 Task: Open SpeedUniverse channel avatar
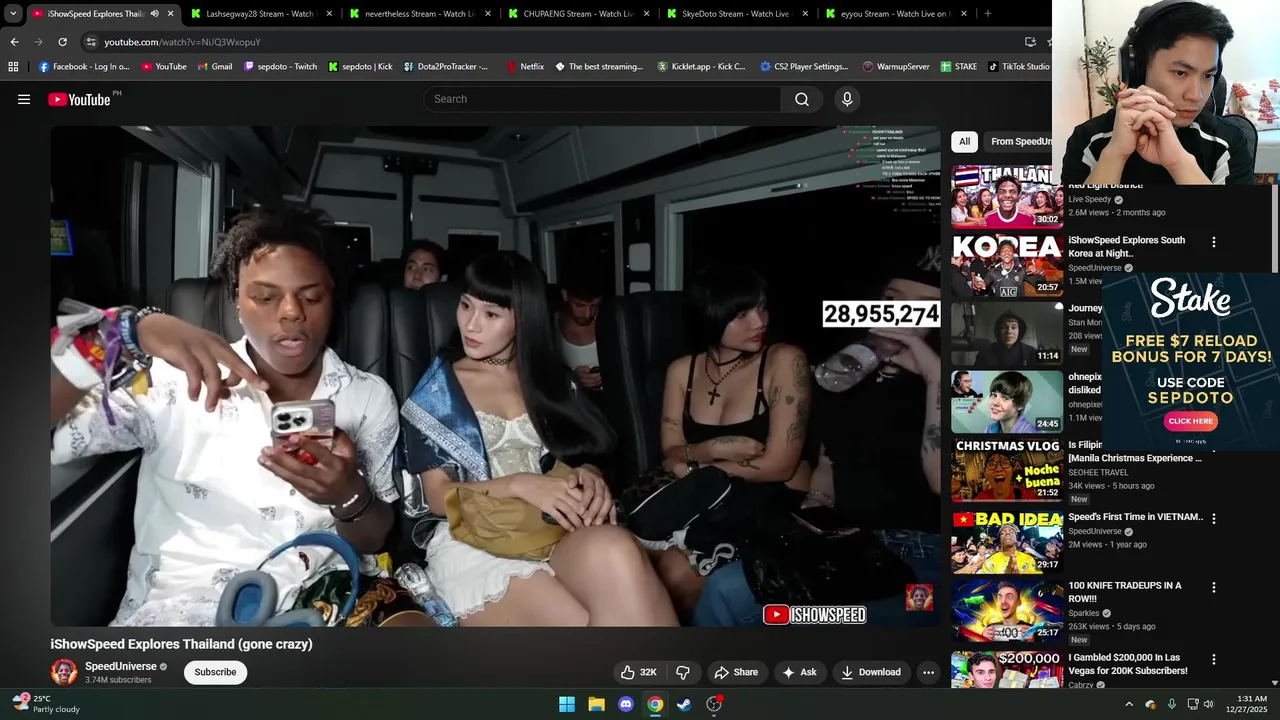click(x=64, y=672)
